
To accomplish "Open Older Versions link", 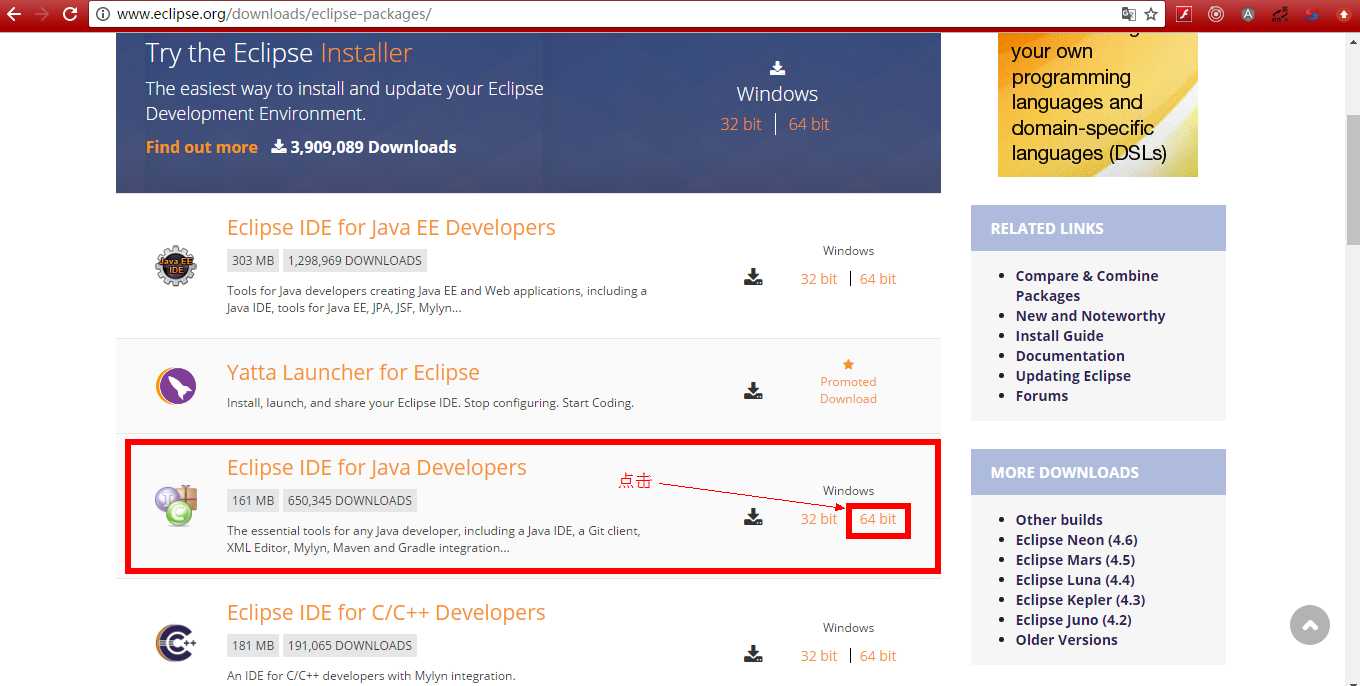I will pyautogui.click(x=1067, y=640).
